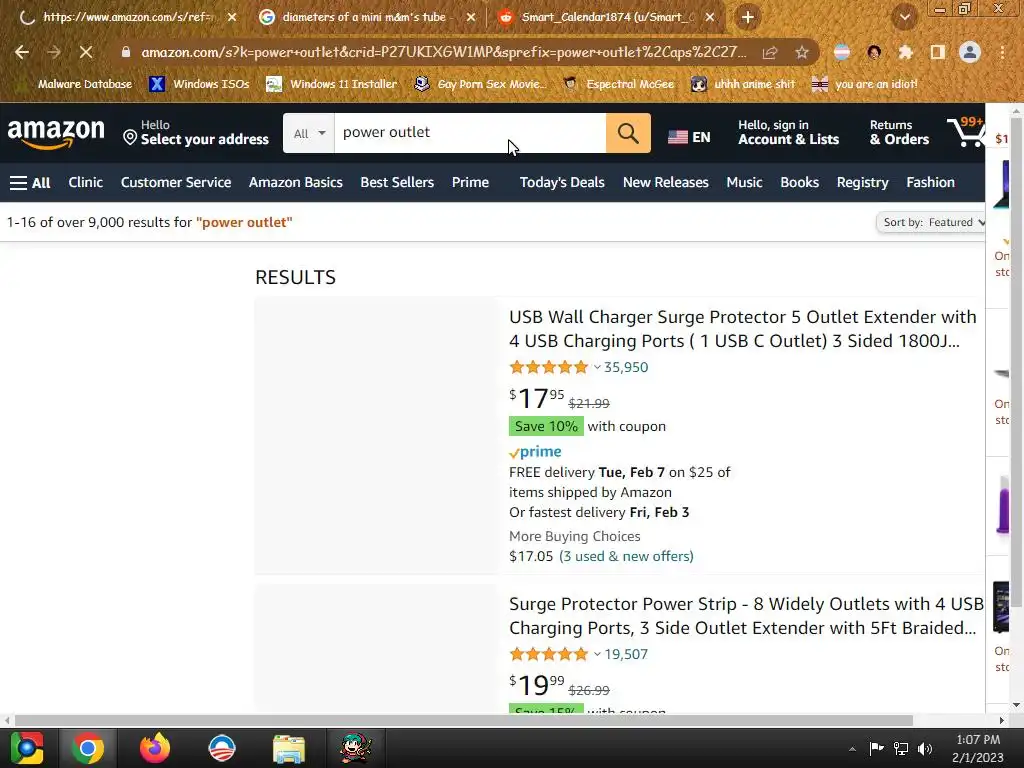Open the Malware Database bookmark
Image resolution: width=1024 pixels, height=768 pixels.
point(74,84)
